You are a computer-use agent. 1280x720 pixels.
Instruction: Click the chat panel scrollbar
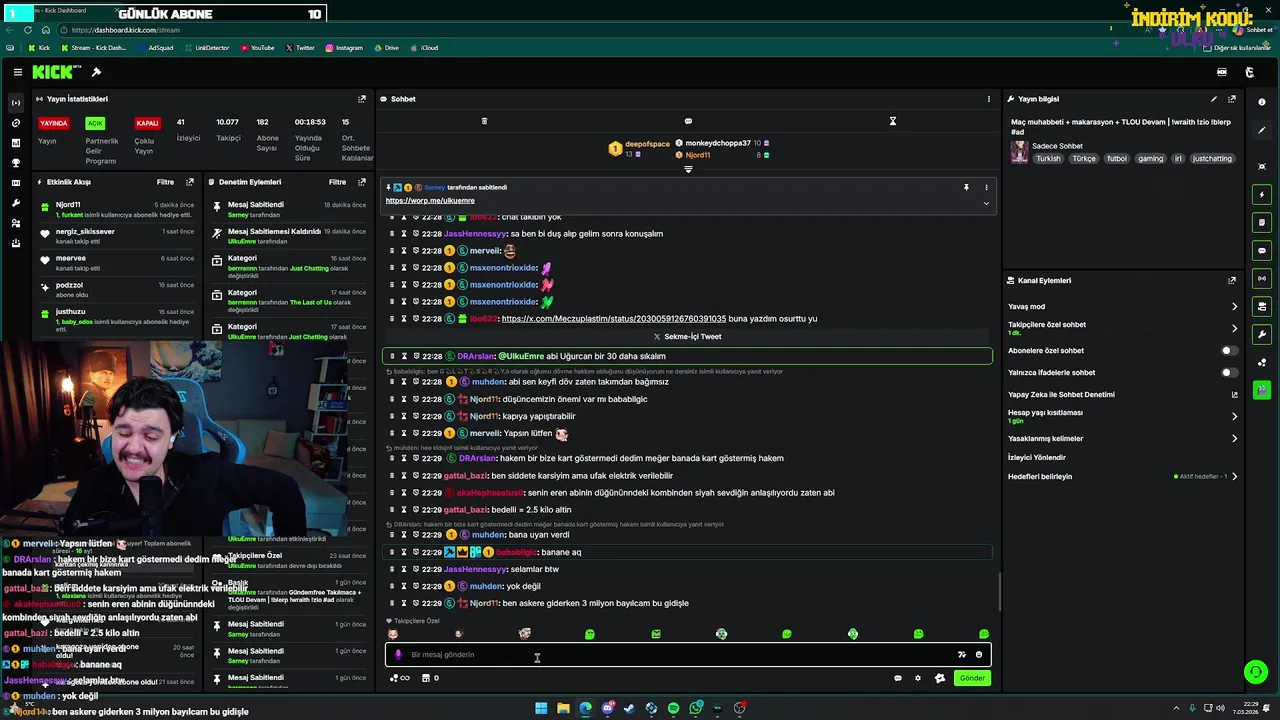999,592
